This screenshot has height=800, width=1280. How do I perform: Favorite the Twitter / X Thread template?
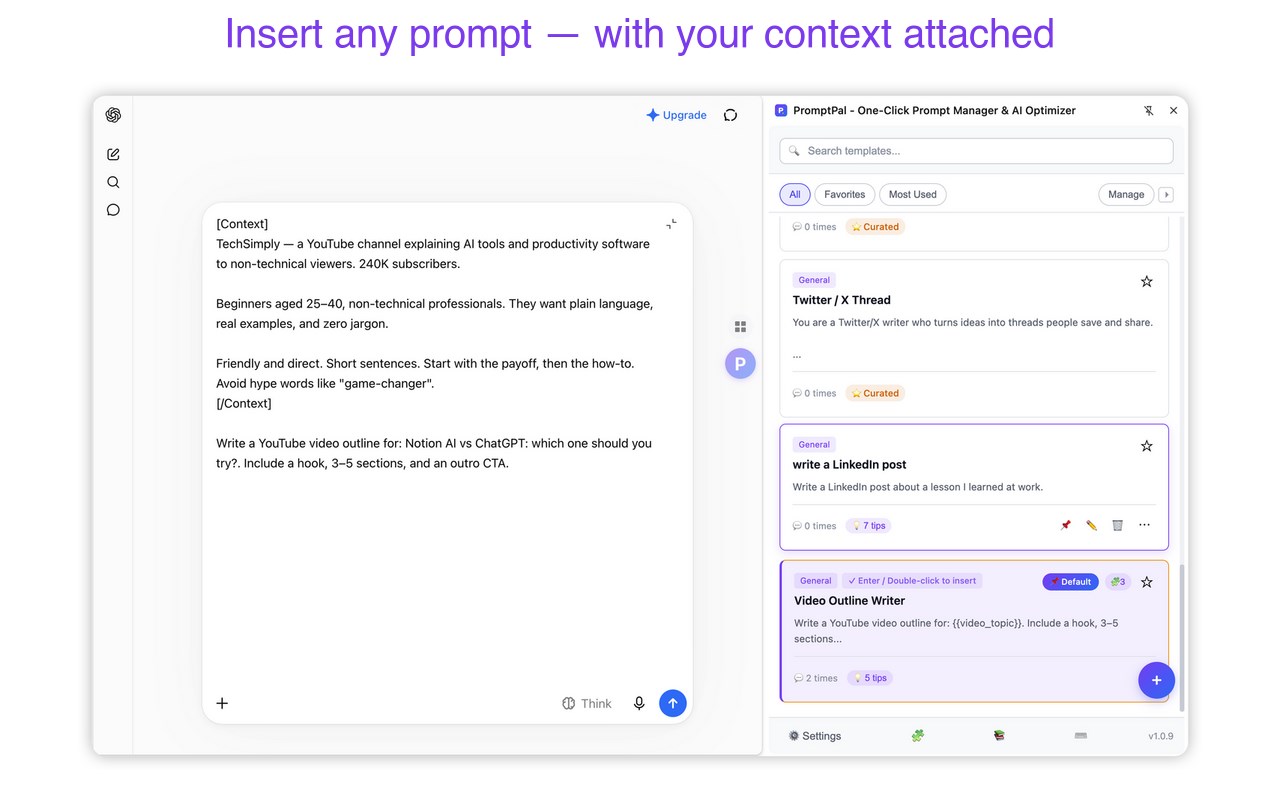click(x=1147, y=282)
